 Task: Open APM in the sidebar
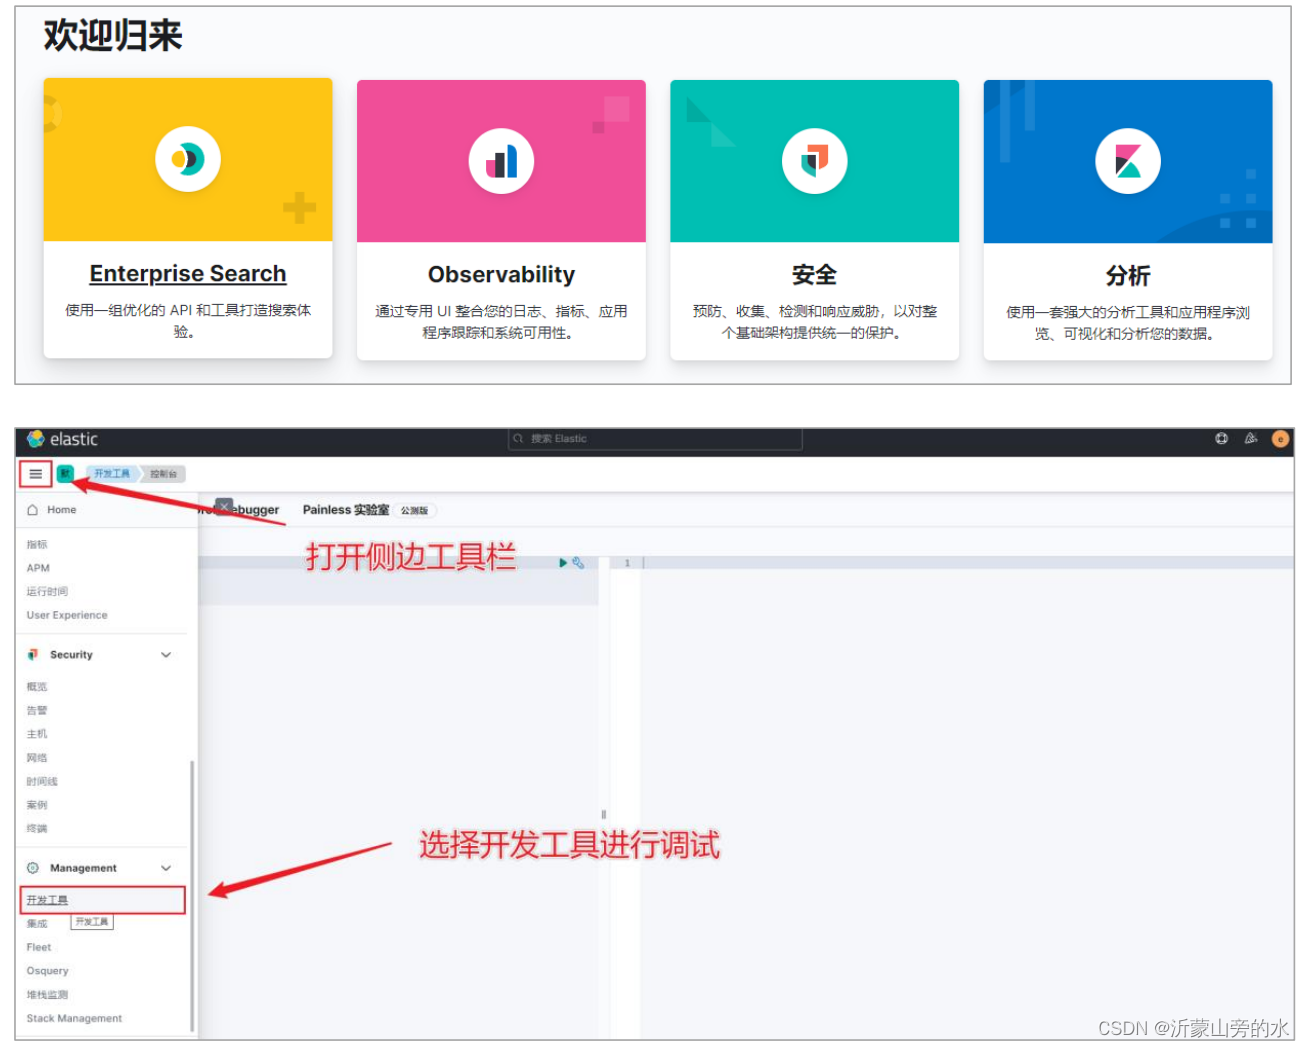tap(38, 568)
